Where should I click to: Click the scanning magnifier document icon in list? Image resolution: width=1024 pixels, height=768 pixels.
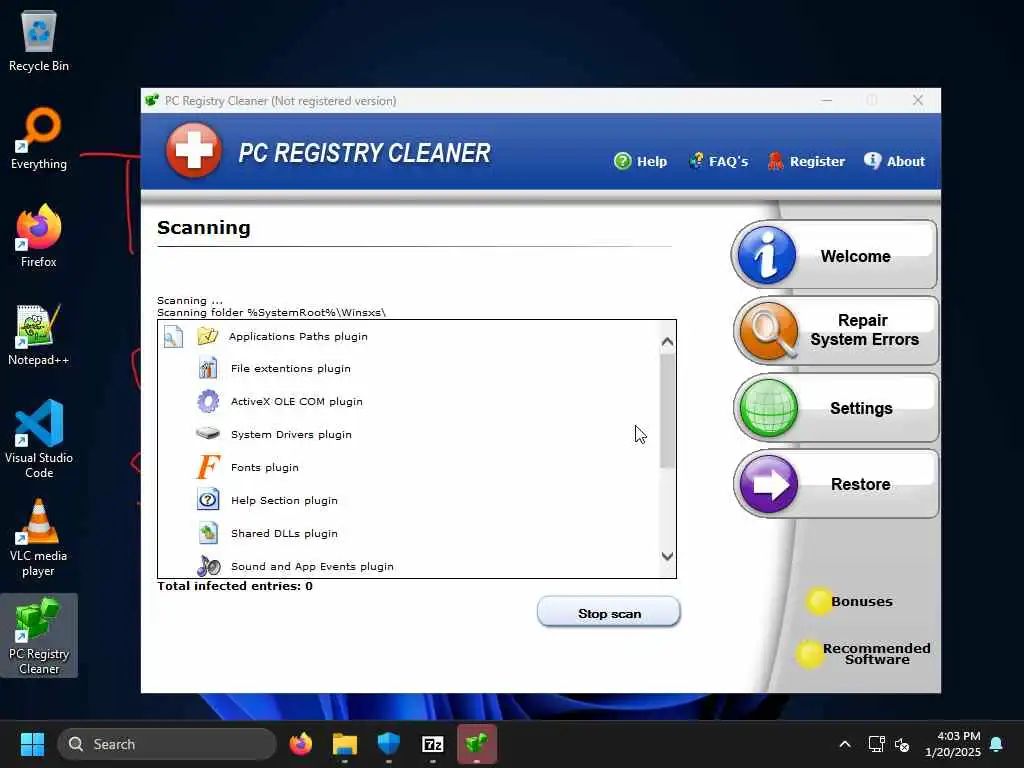coord(173,337)
